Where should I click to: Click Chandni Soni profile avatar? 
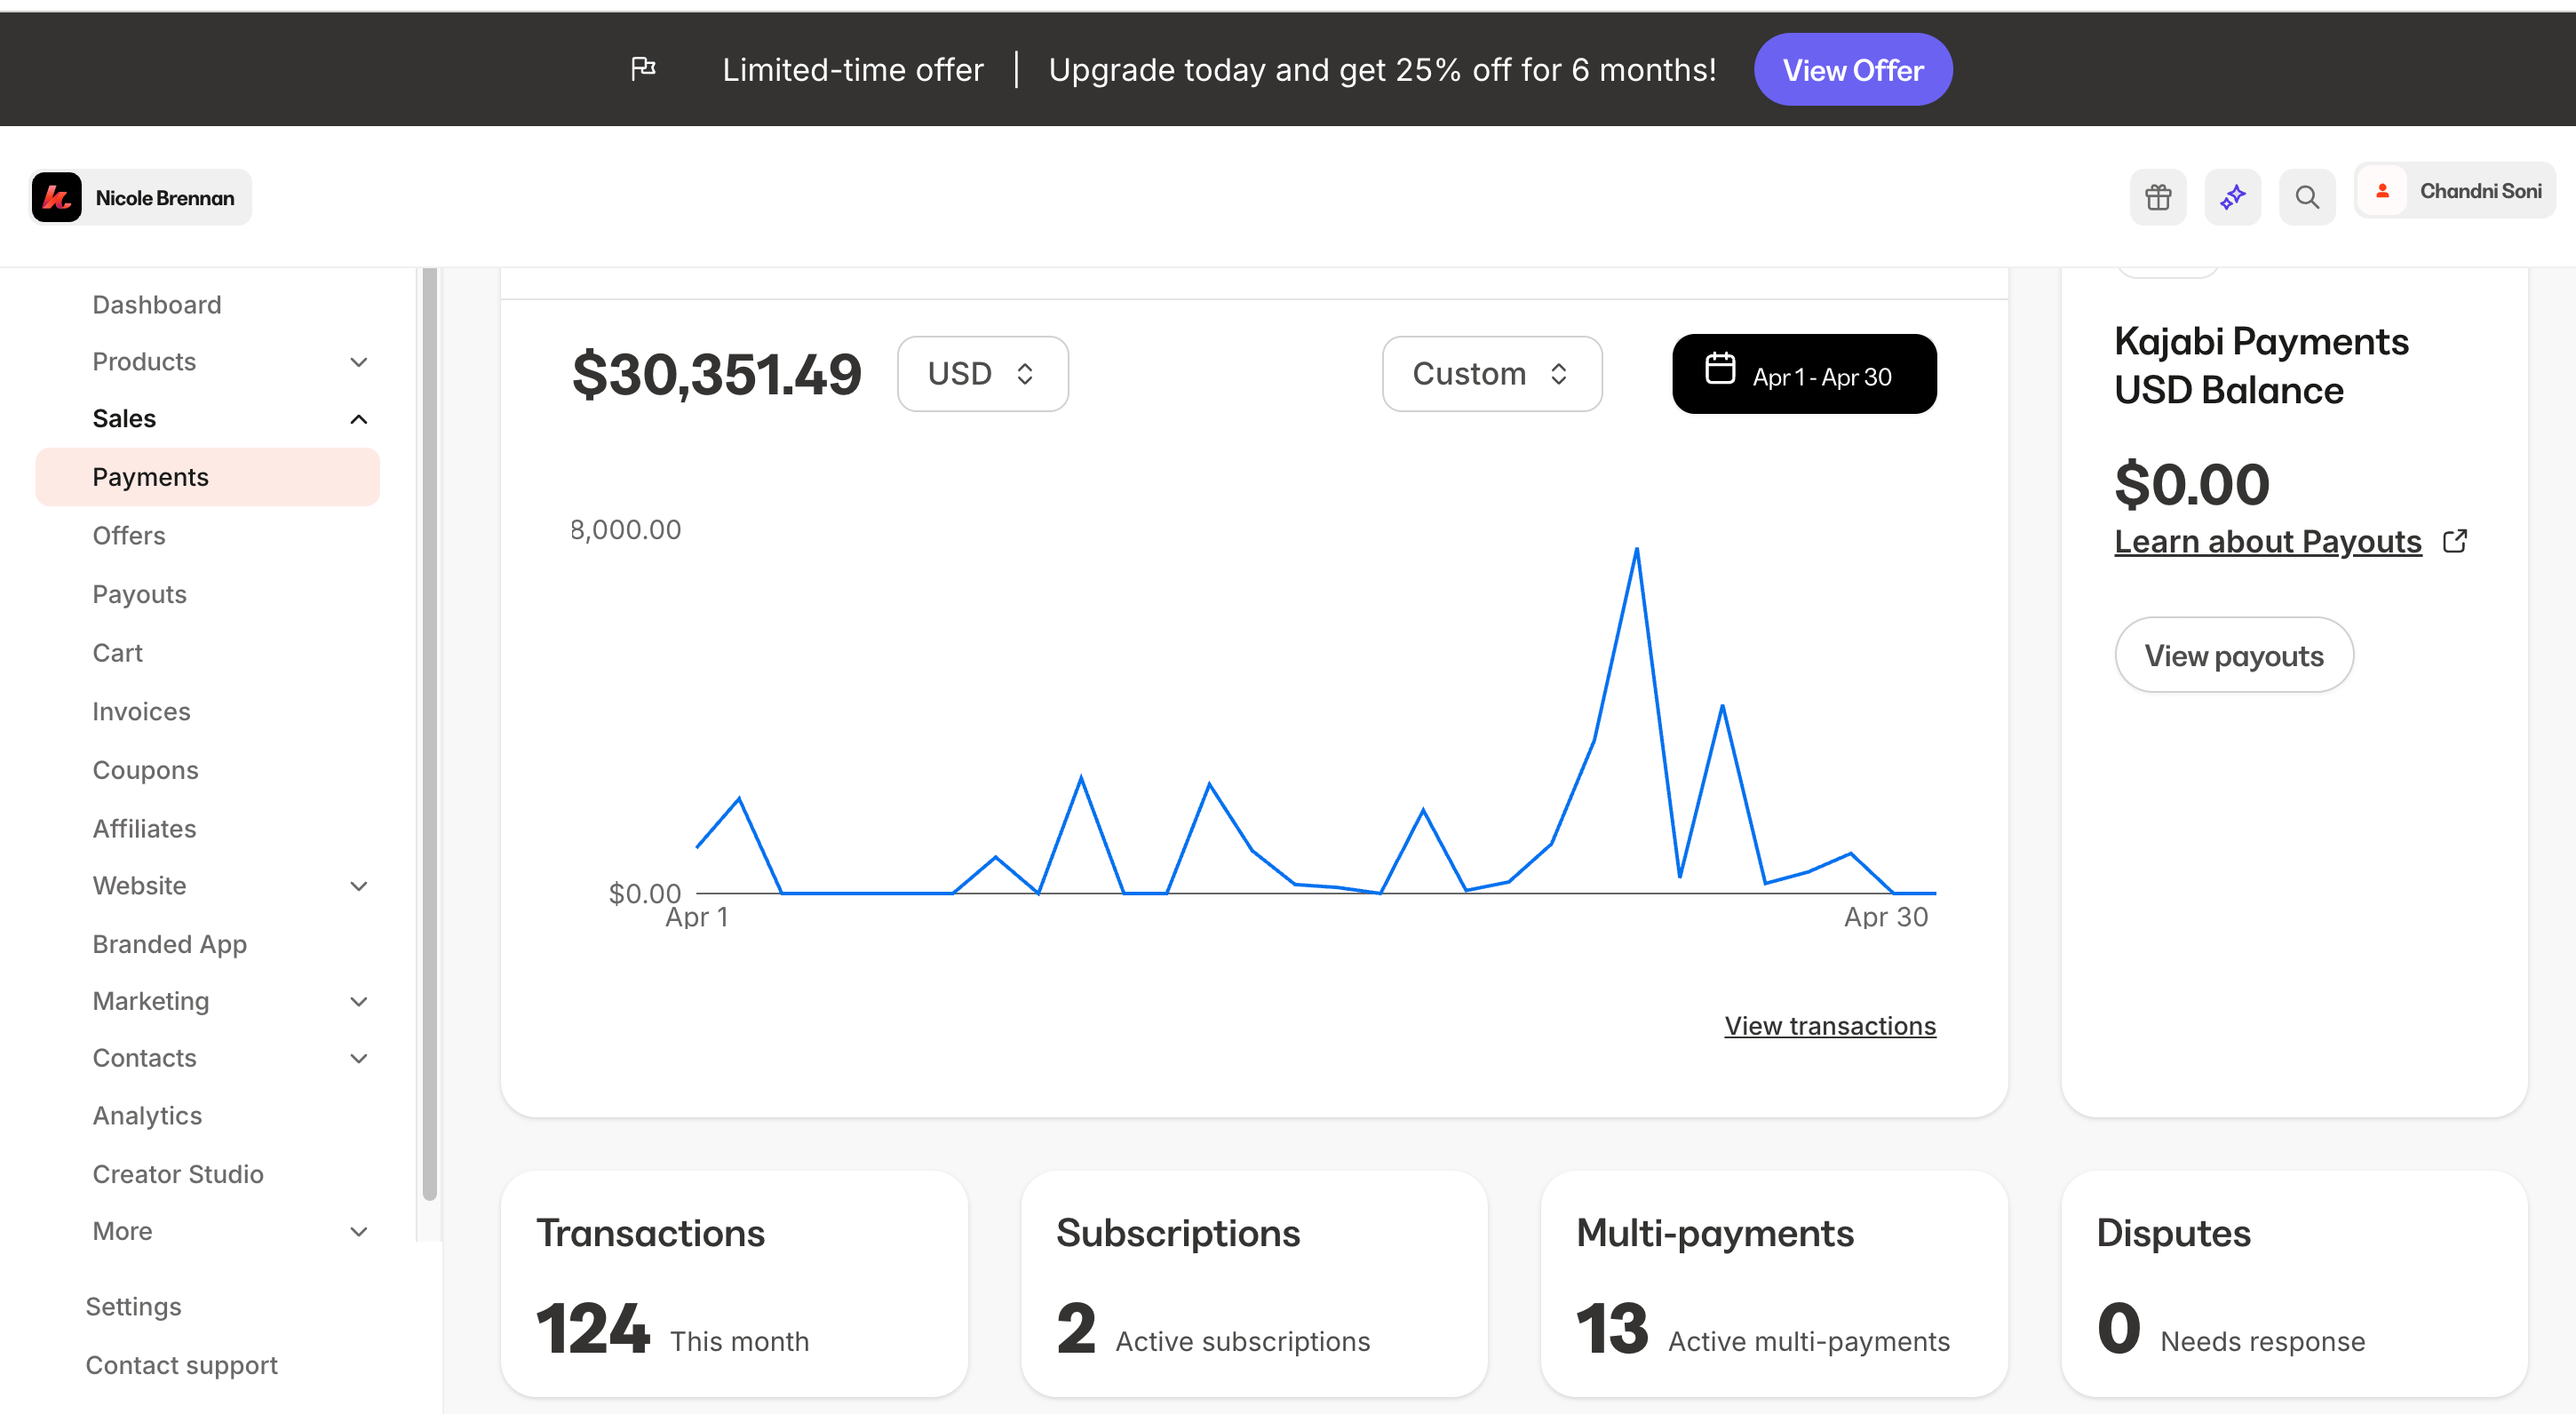[x=2383, y=190]
